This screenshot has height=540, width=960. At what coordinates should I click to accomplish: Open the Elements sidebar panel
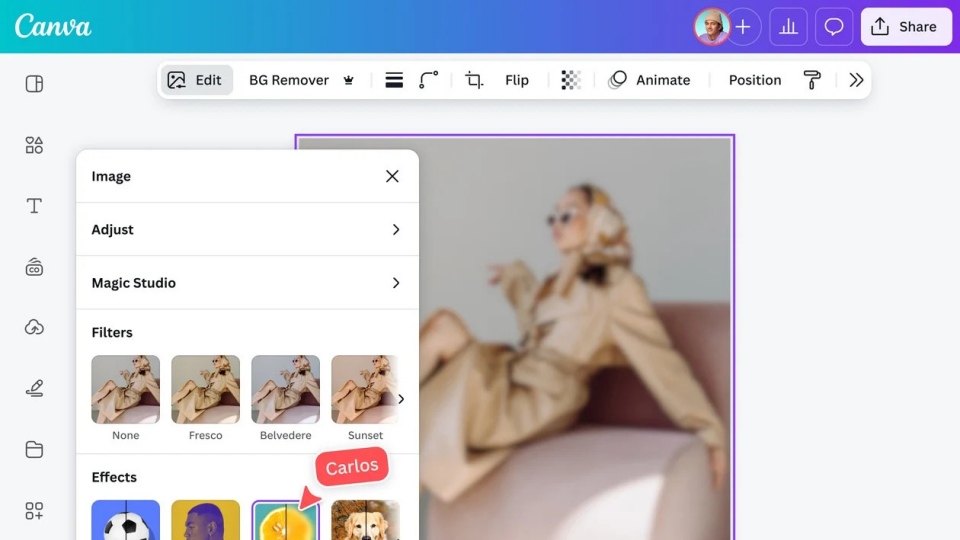pos(34,145)
